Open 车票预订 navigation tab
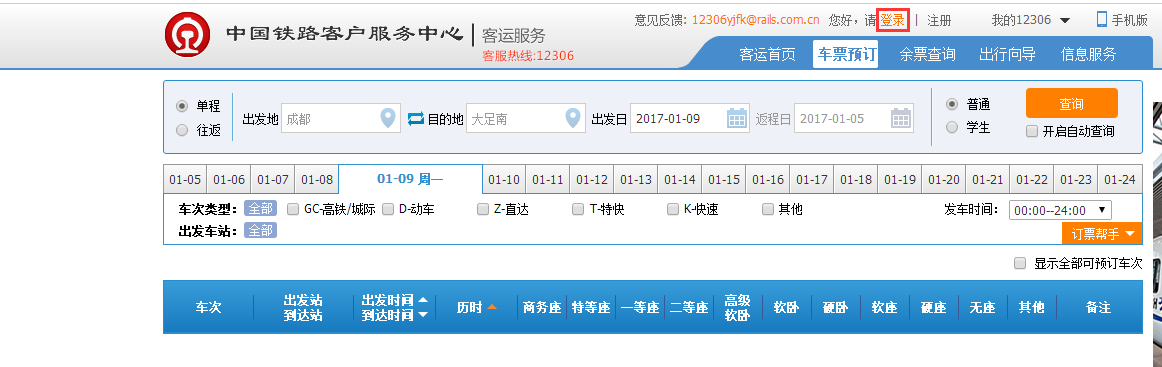1162x367 pixels. (x=846, y=54)
